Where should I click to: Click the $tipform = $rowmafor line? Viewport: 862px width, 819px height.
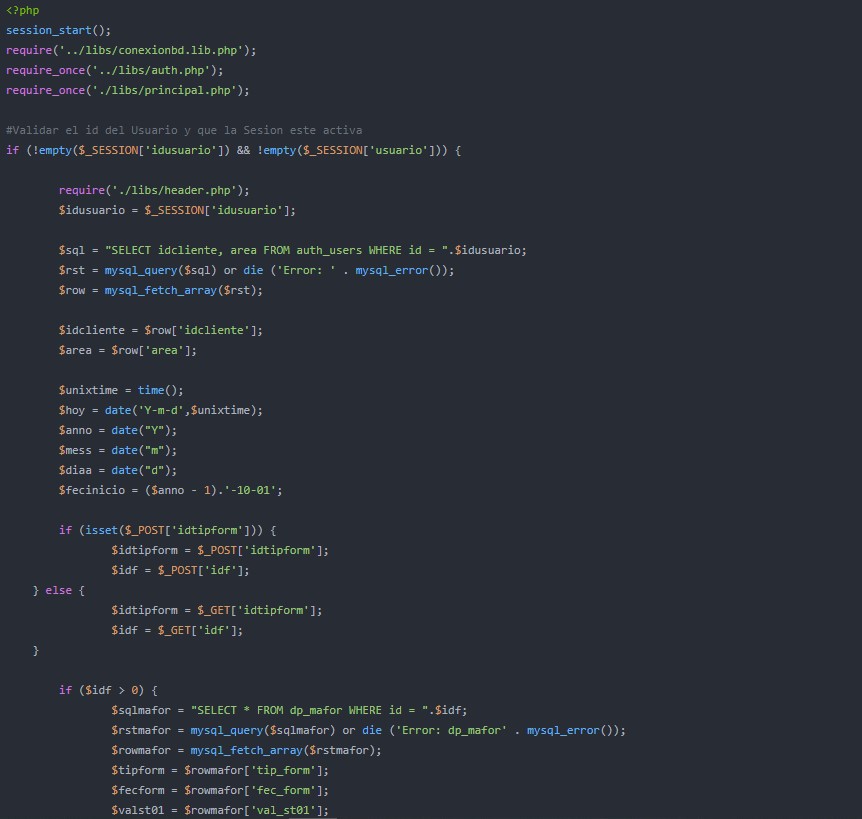click(x=220, y=771)
